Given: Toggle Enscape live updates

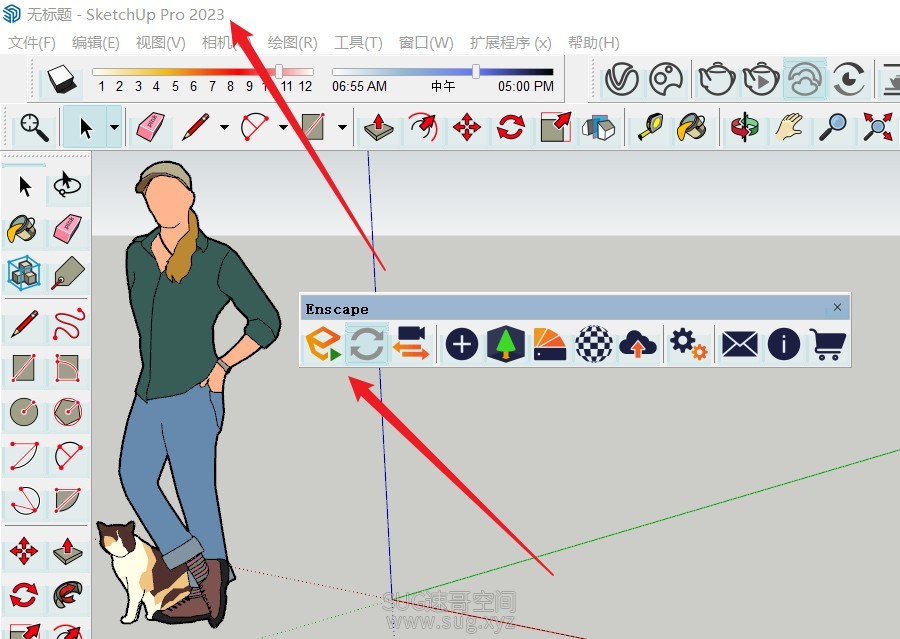Looking at the screenshot, I should tap(367, 344).
